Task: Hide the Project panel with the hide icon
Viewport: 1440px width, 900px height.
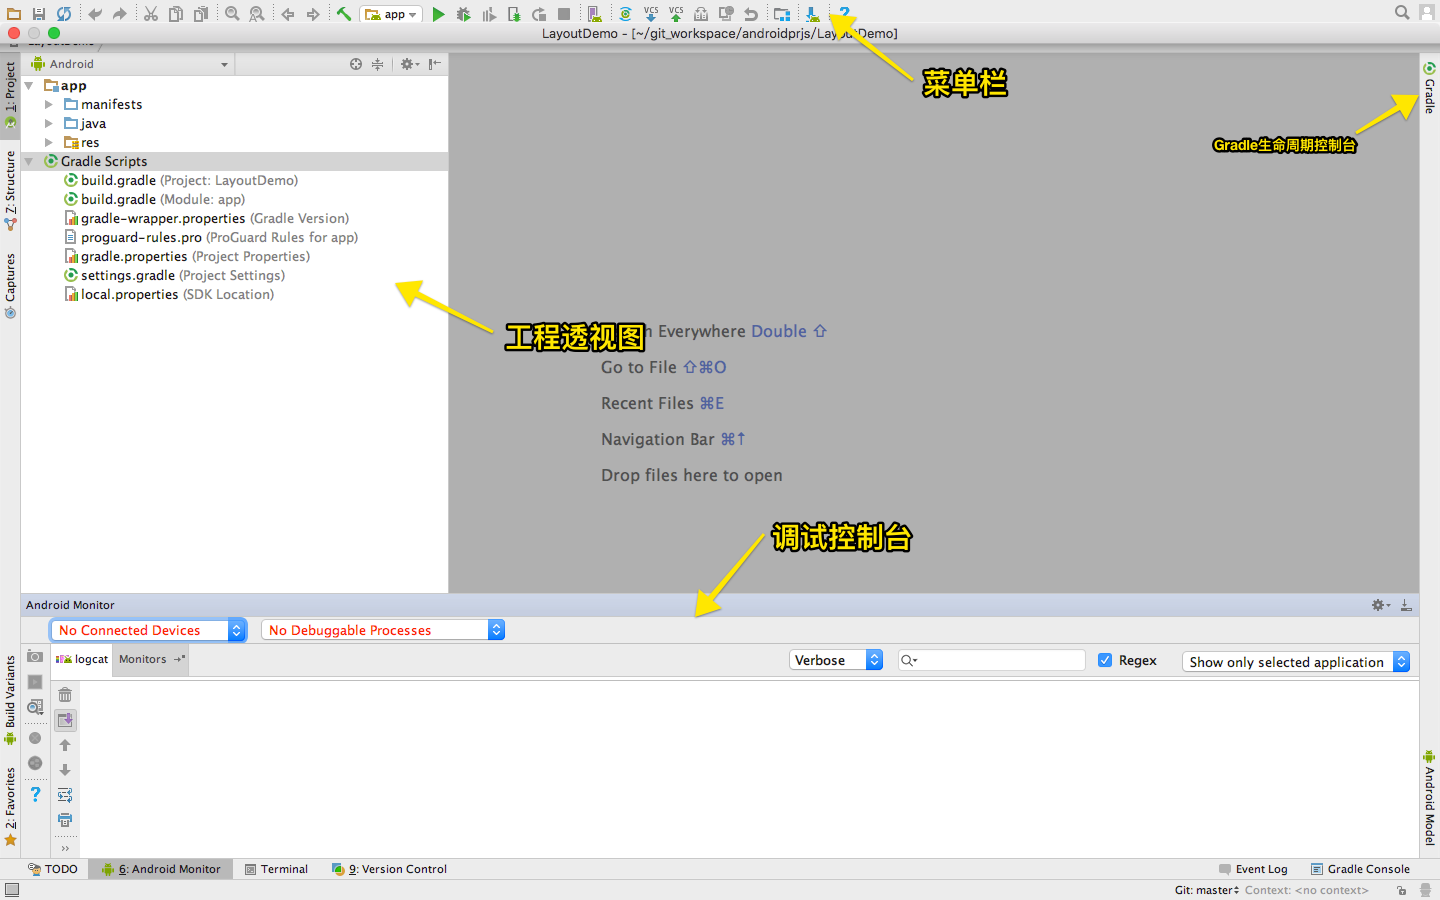Action: coord(434,64)
